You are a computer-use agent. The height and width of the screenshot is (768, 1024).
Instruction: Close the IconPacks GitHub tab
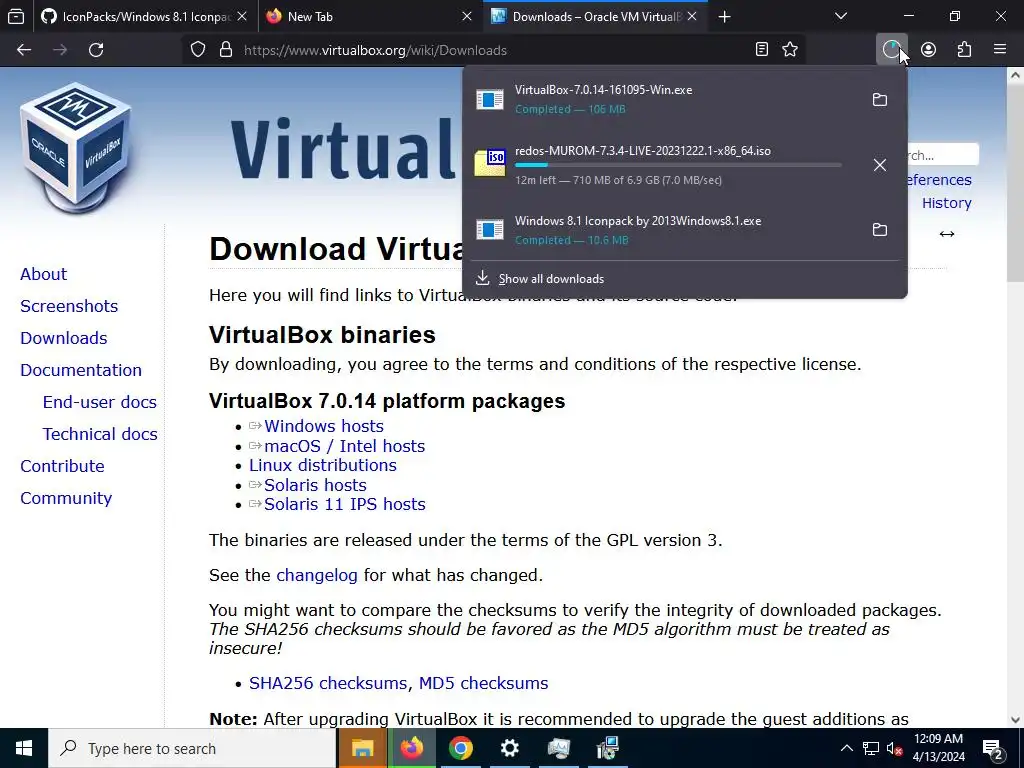click(x=242, y=16)
